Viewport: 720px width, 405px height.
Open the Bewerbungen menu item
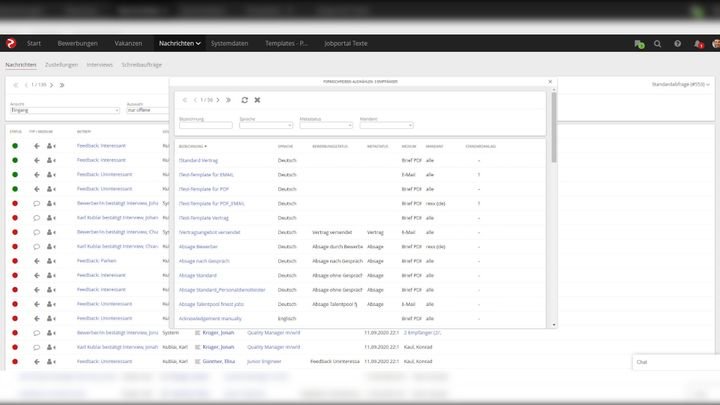tap(78, 43)
